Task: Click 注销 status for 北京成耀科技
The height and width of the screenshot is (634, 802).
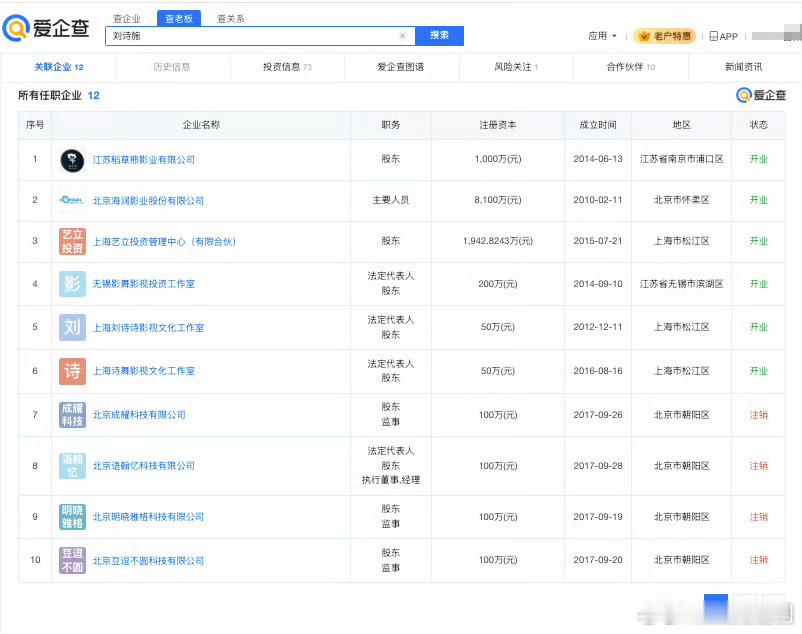Action: coord(759,415)
